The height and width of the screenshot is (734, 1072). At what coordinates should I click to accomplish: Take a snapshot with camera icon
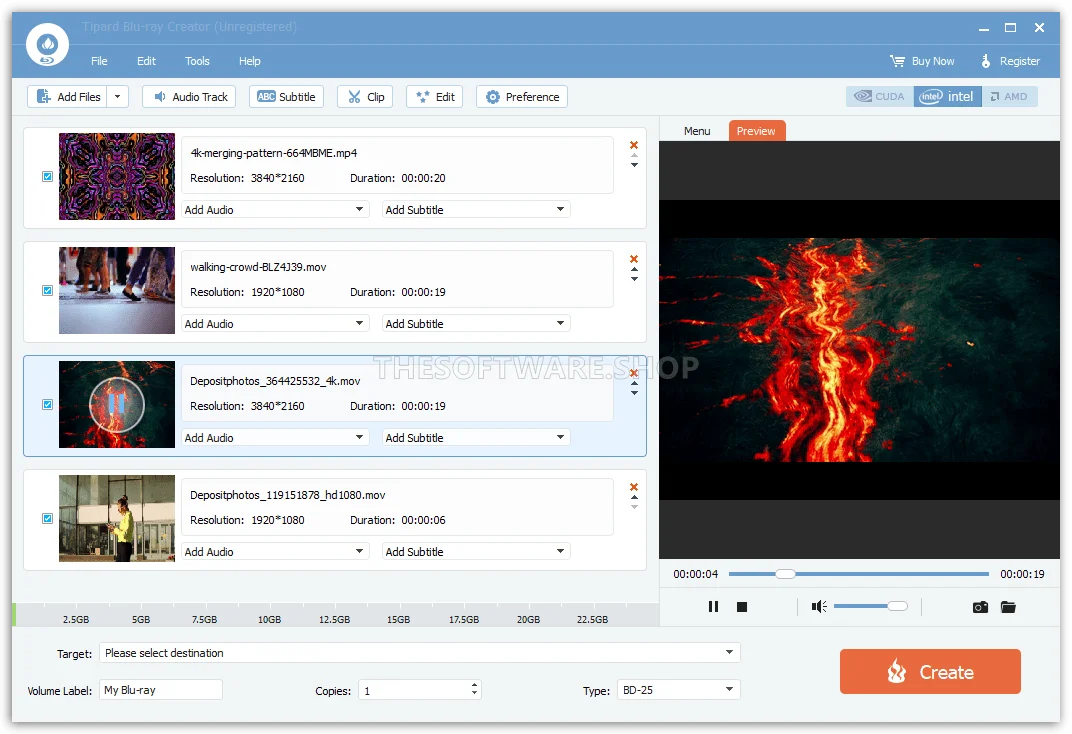[x=980, y=607]
